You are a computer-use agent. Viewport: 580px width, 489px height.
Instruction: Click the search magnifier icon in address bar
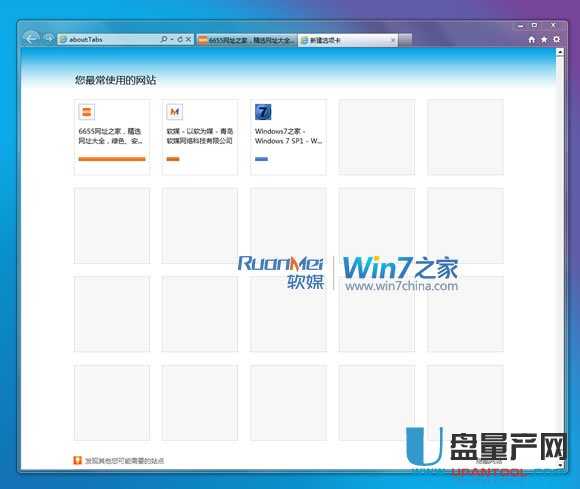point(164,39)
